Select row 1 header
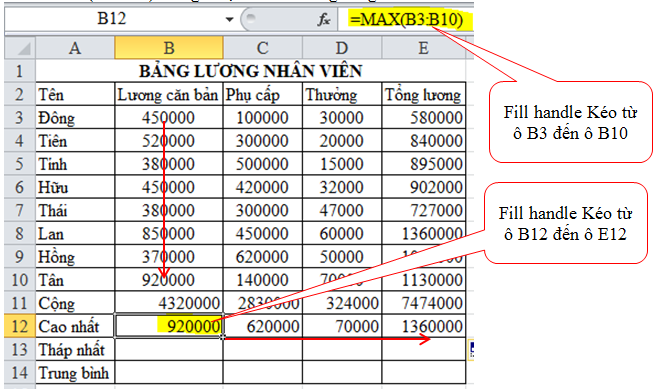 20,71
